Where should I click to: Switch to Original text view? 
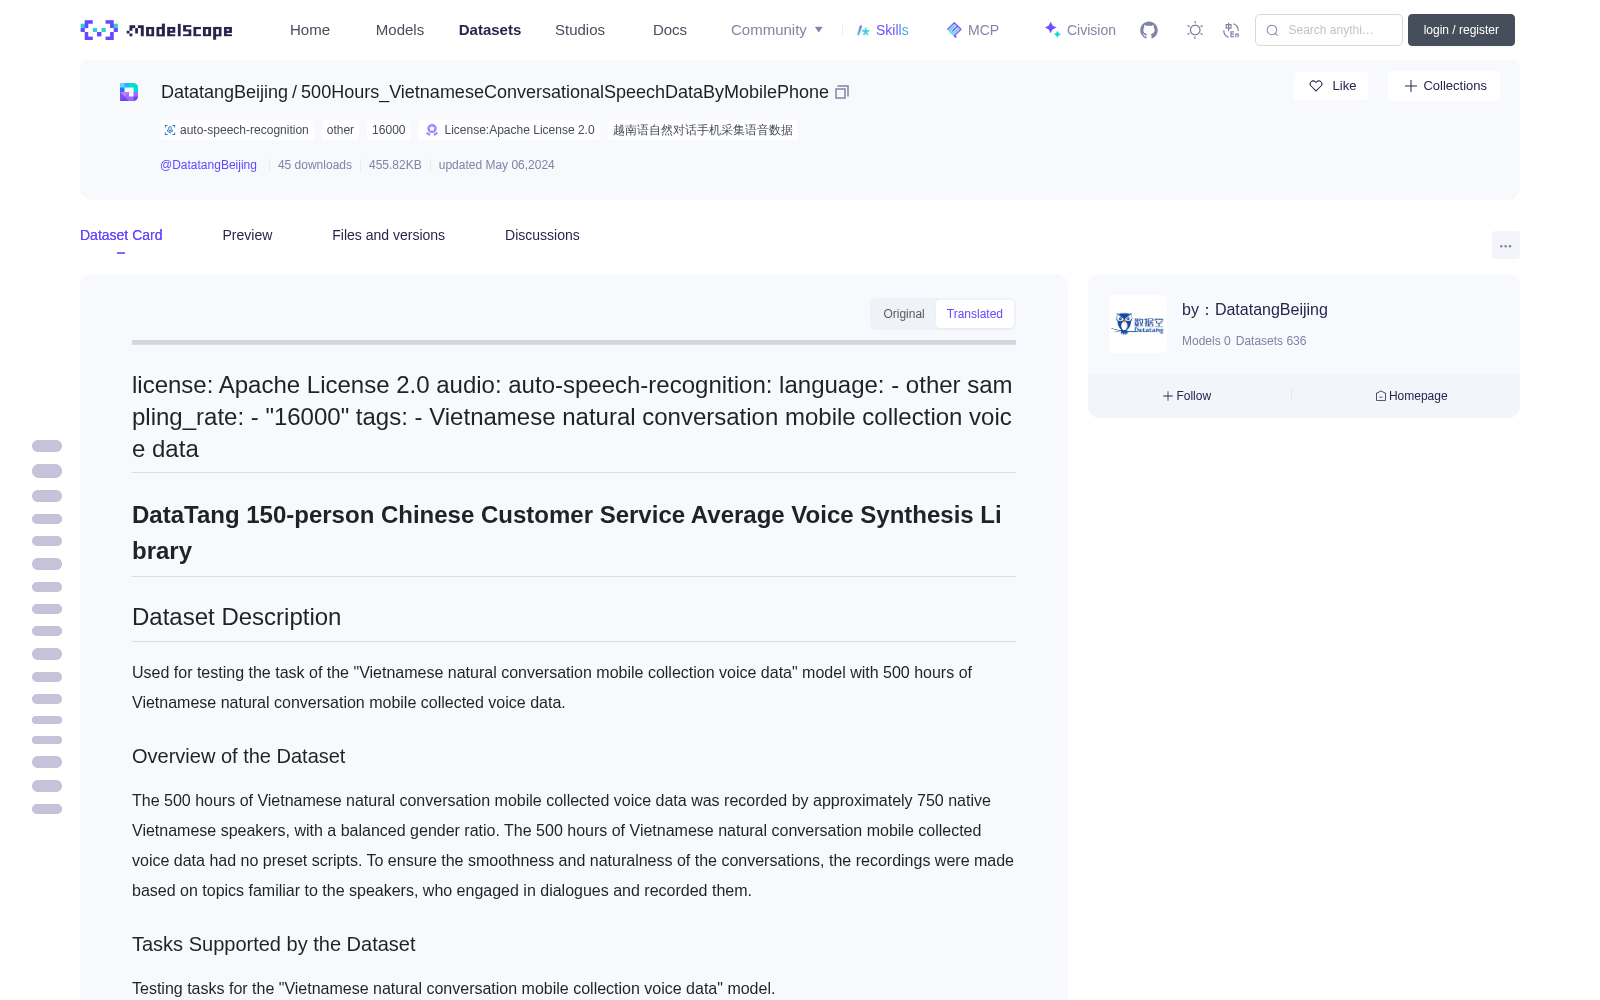pyautogui.click(x=904, y=314)
